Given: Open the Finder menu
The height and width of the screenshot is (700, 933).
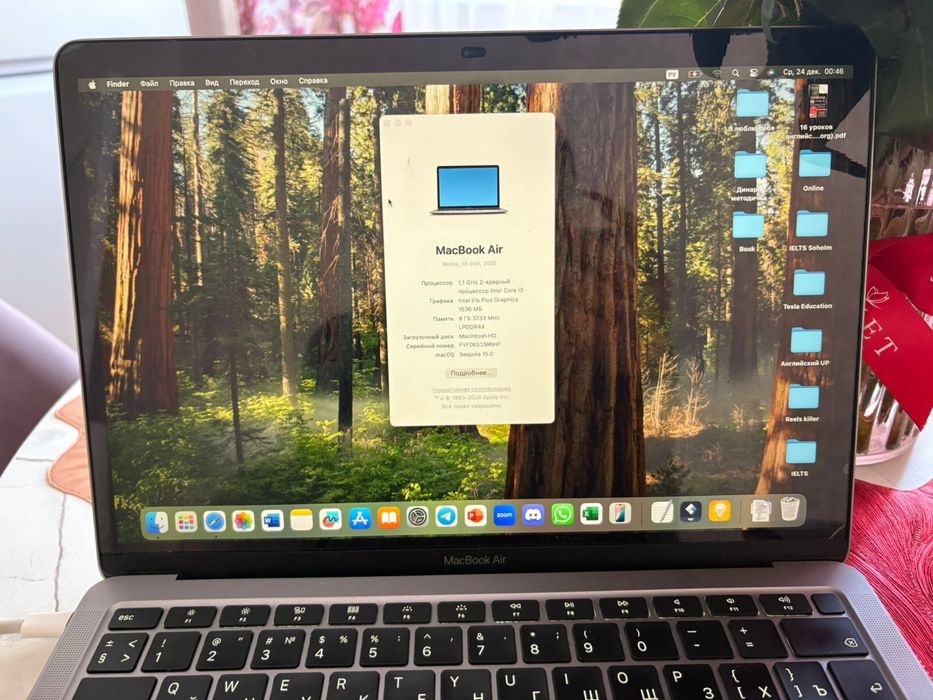Looking at the screenshot, I should click(x=117, y=84).
